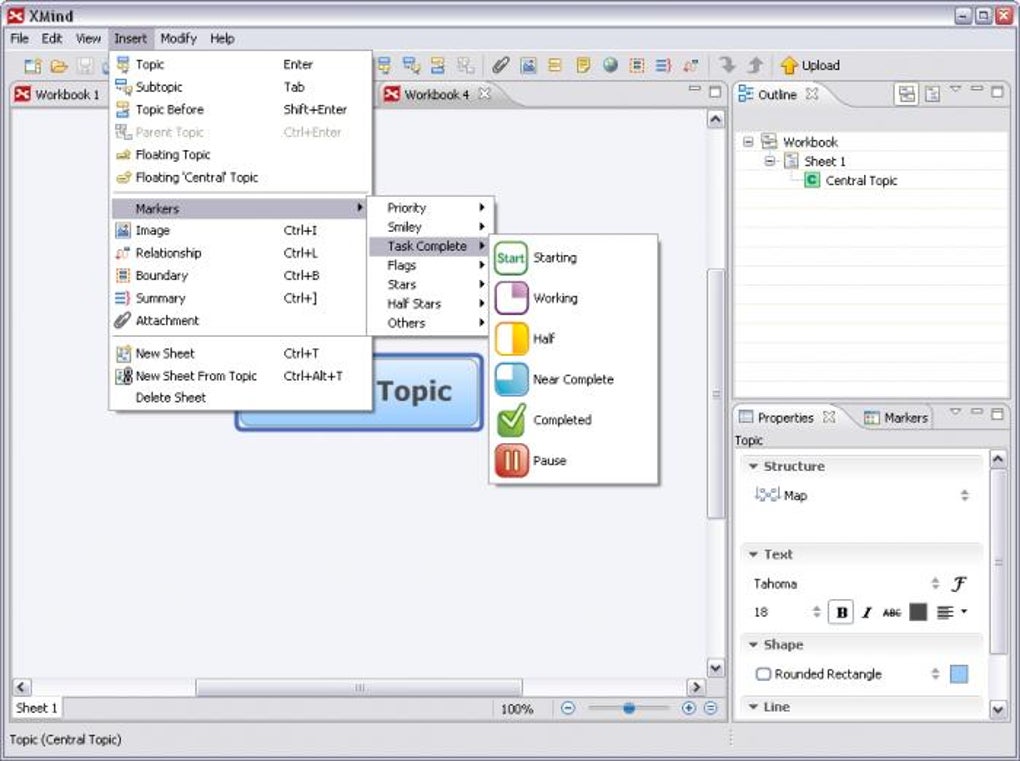The image size is (1020, 761).
Task: Click the canvas scroll-down arrow
Action: click(x=716, y=668)
